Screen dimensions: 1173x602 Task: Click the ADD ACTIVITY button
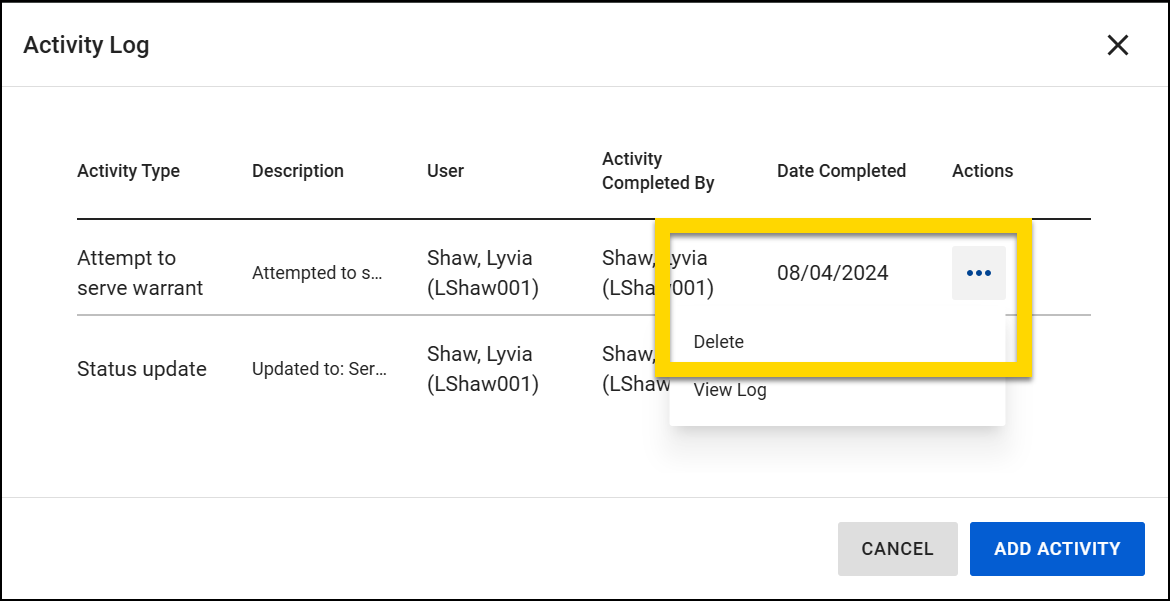(x=1057, y=548)
